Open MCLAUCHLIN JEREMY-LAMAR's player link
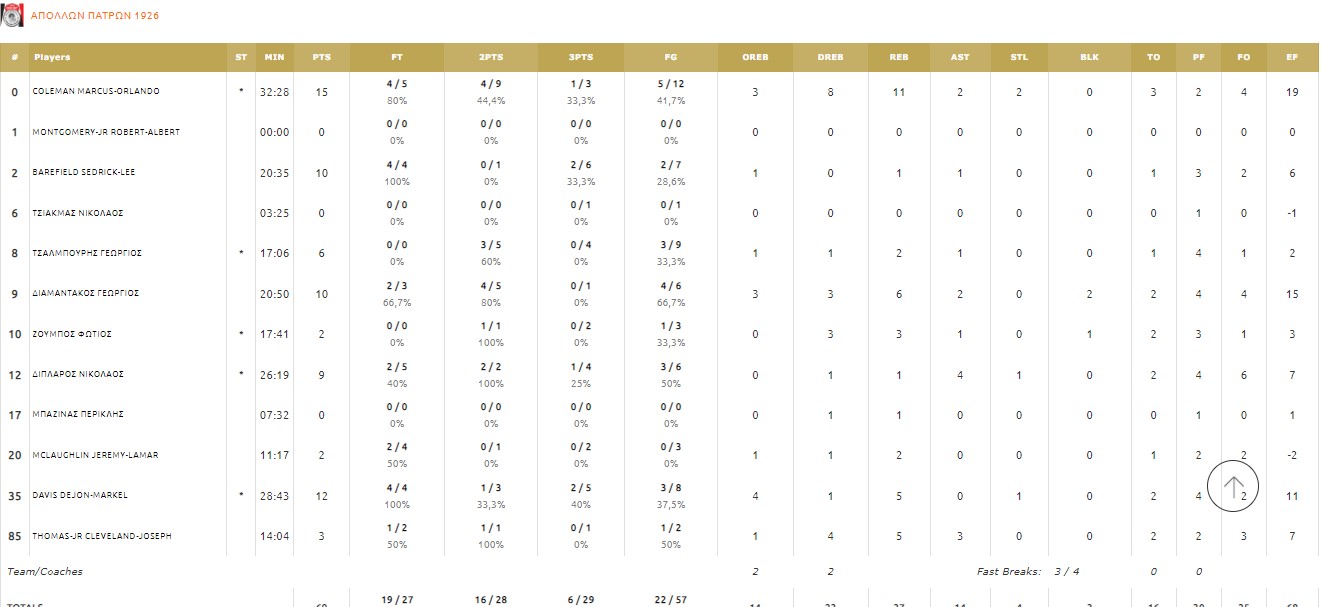This screenshot has height=607, width=1322. [95, 455]
